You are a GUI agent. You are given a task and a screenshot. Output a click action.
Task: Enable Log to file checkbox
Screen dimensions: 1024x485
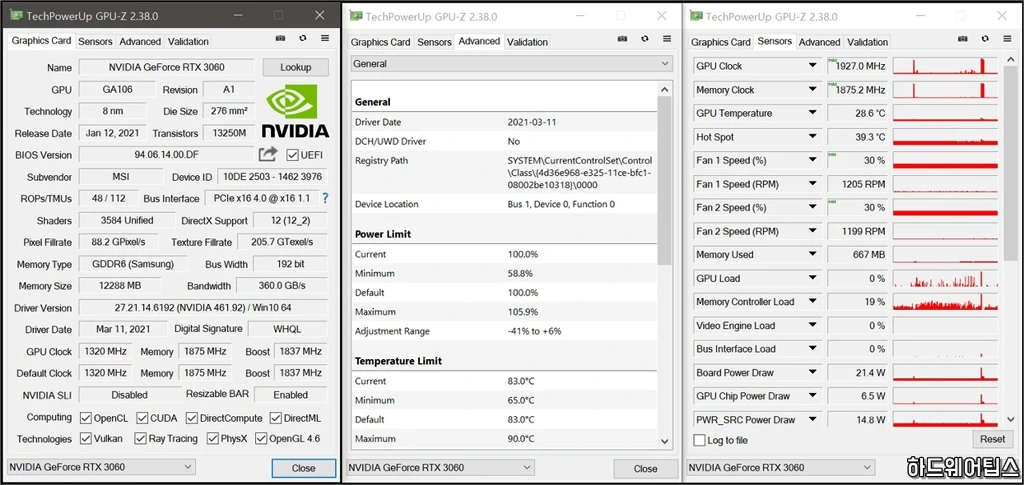click(699, 441)
